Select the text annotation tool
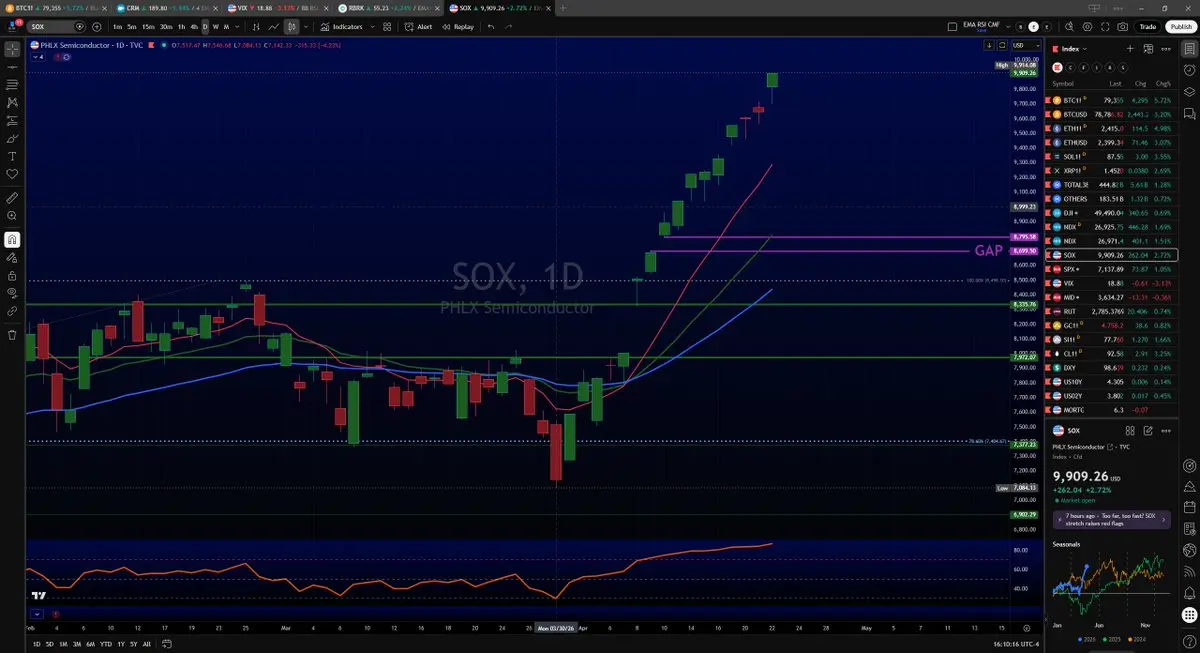The image size is (1200, 653). click(11, 156)
